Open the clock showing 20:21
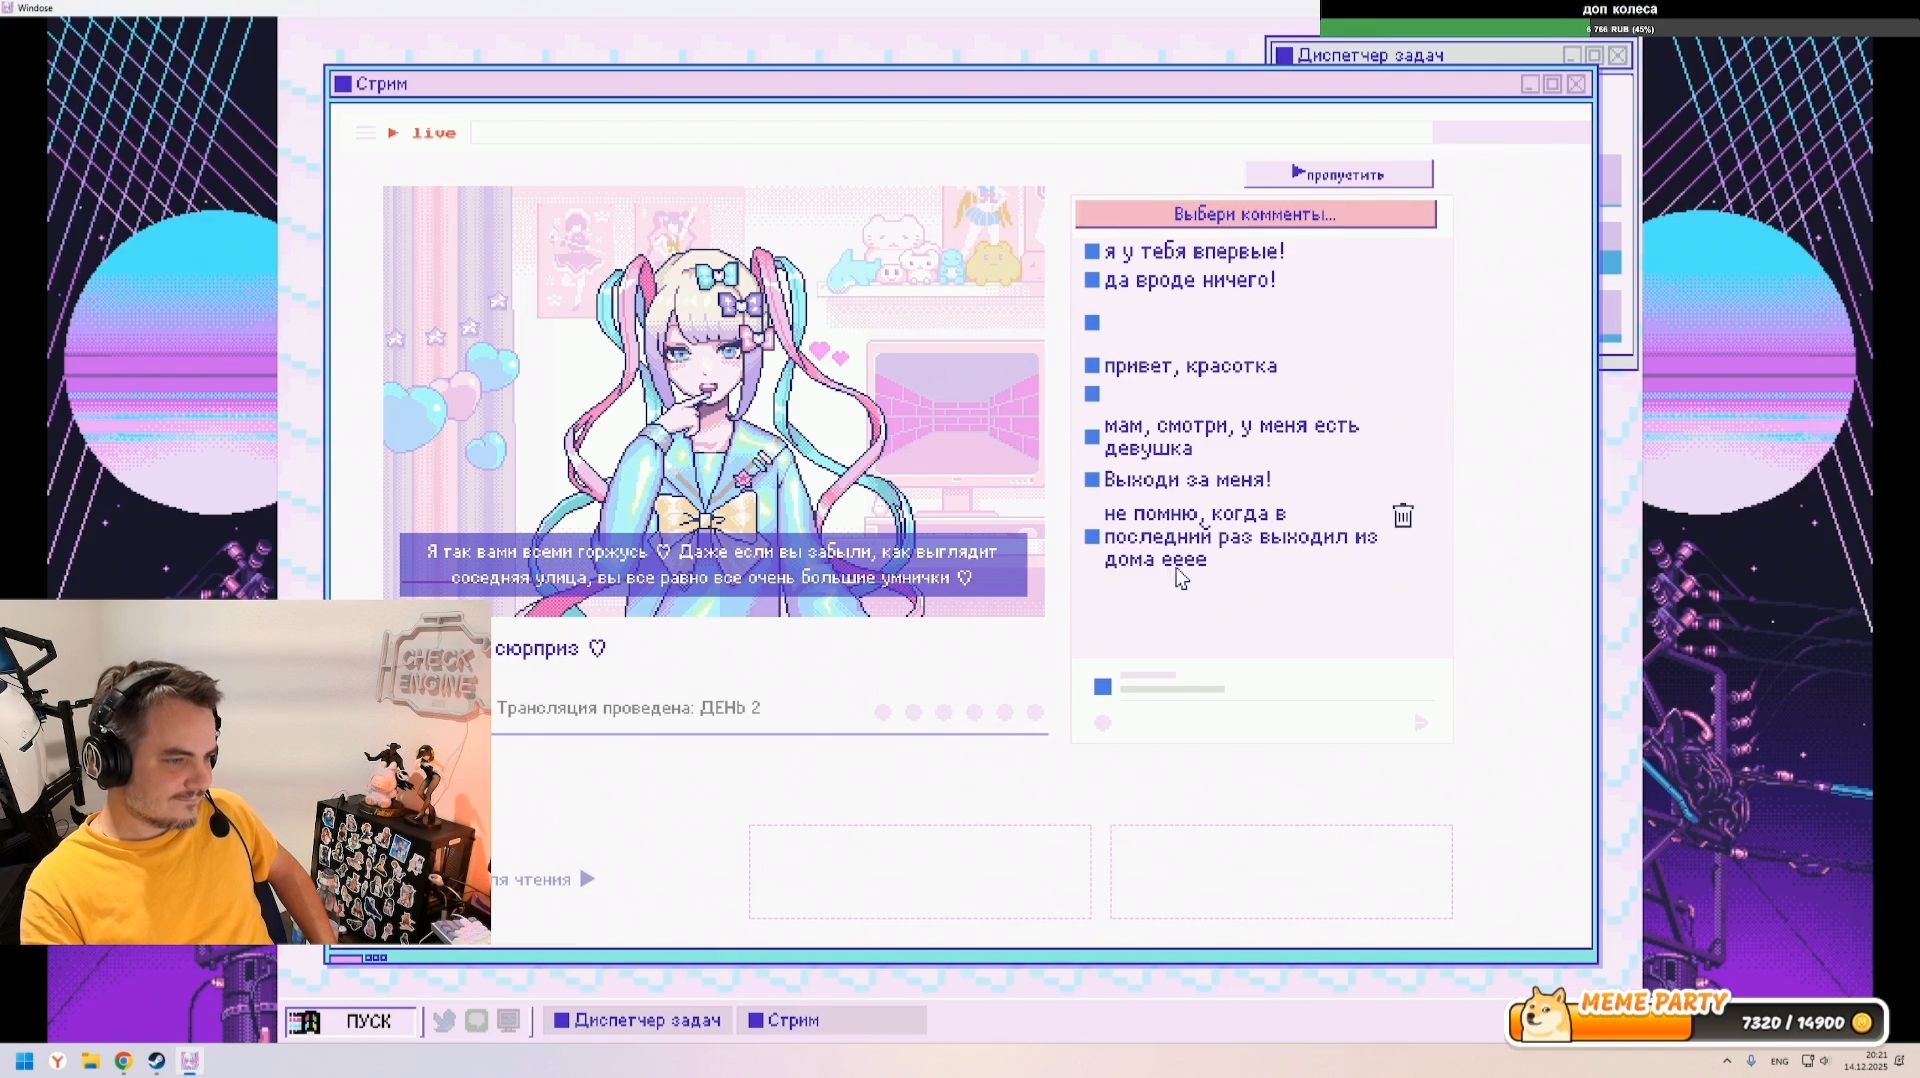This screenshot has width=1920, height=1078. [1866, 1061]
